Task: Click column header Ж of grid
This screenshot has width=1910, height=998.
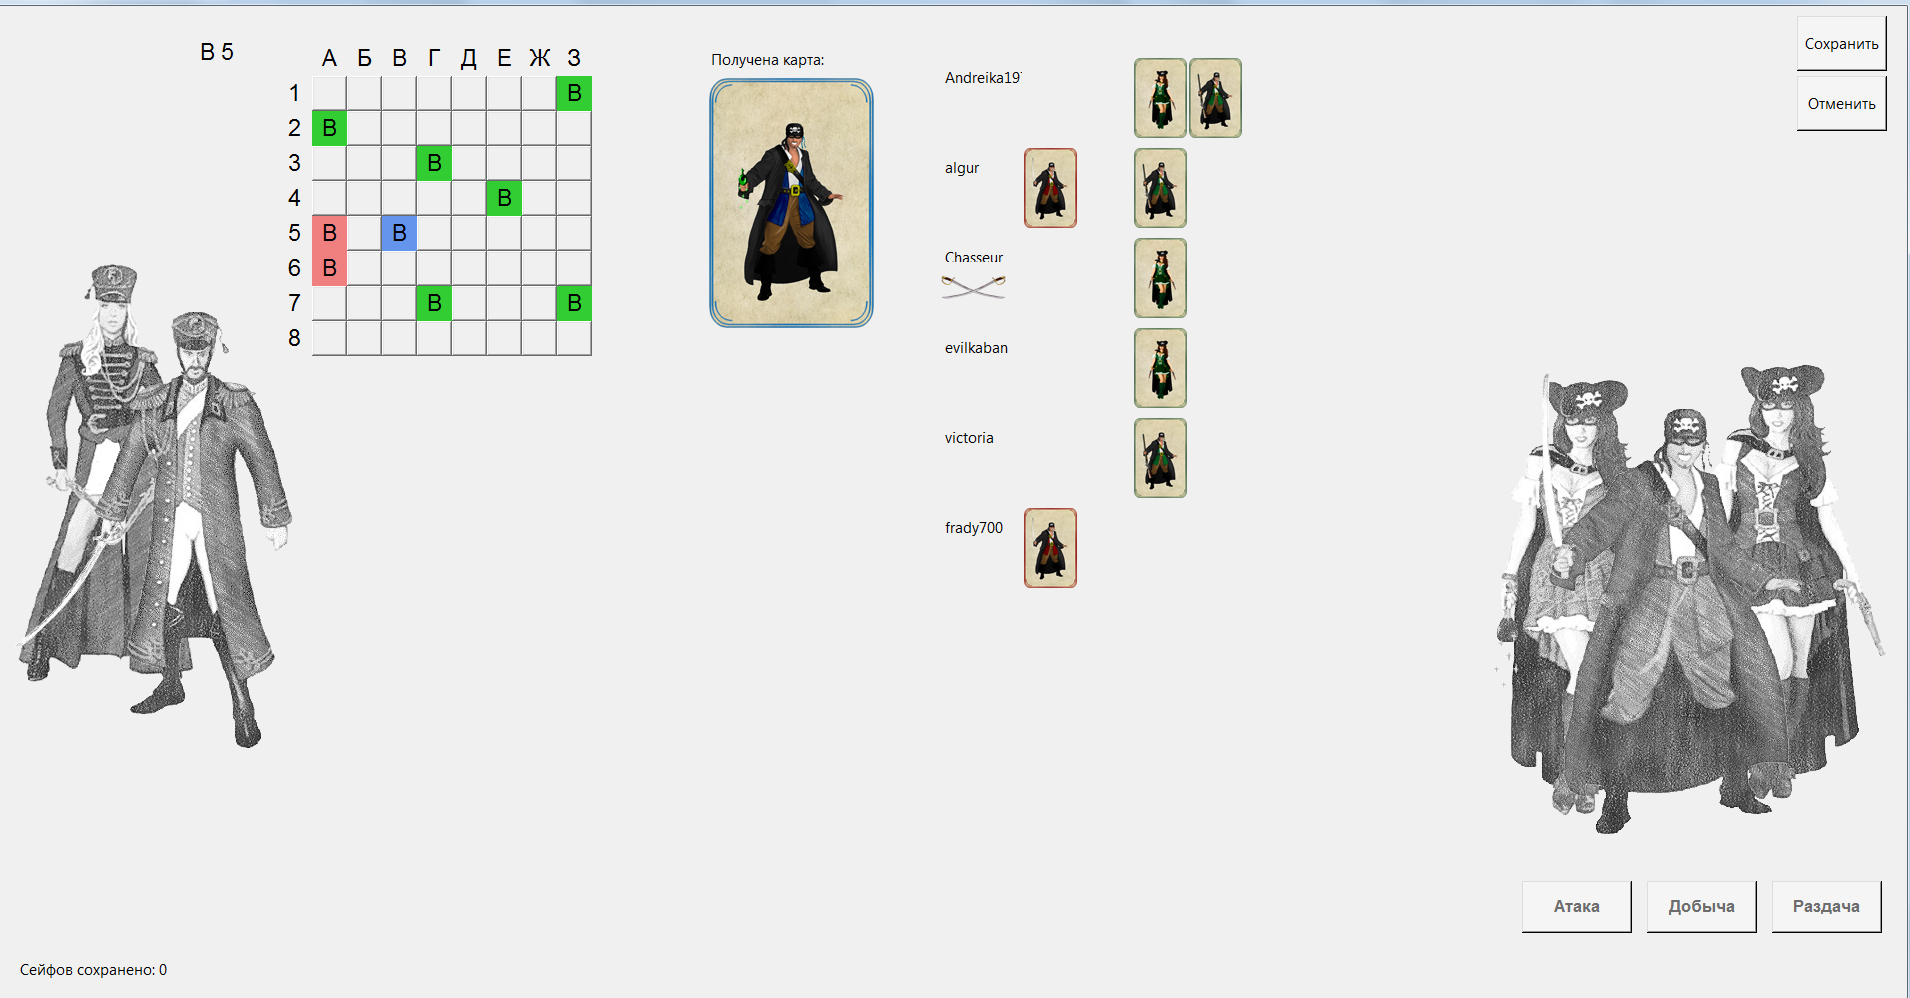Action: [x=540, y=58]
